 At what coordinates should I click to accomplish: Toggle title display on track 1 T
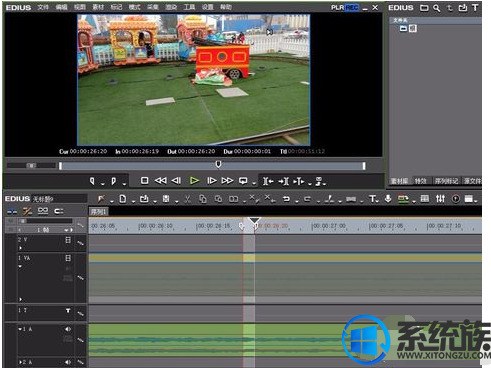pyautogui.click(x=68, y=310)
